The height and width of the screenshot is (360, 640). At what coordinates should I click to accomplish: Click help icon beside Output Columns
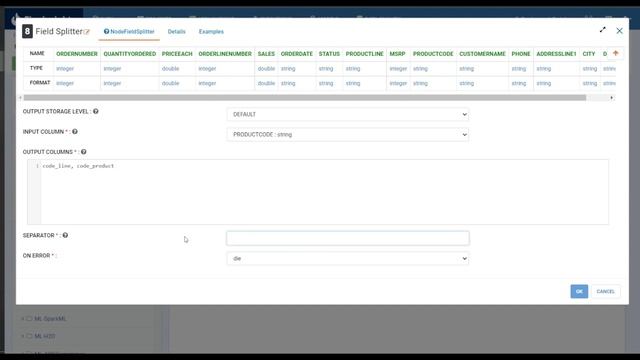[x=83, y=151]
